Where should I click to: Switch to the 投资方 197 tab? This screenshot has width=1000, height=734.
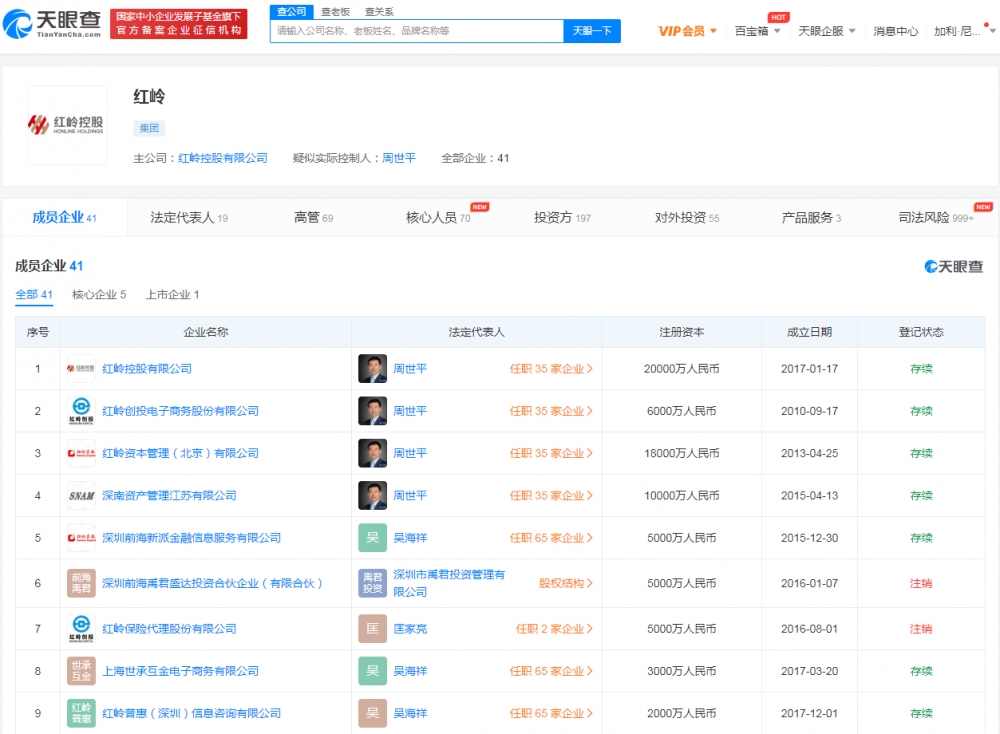[x=562, y=217]
